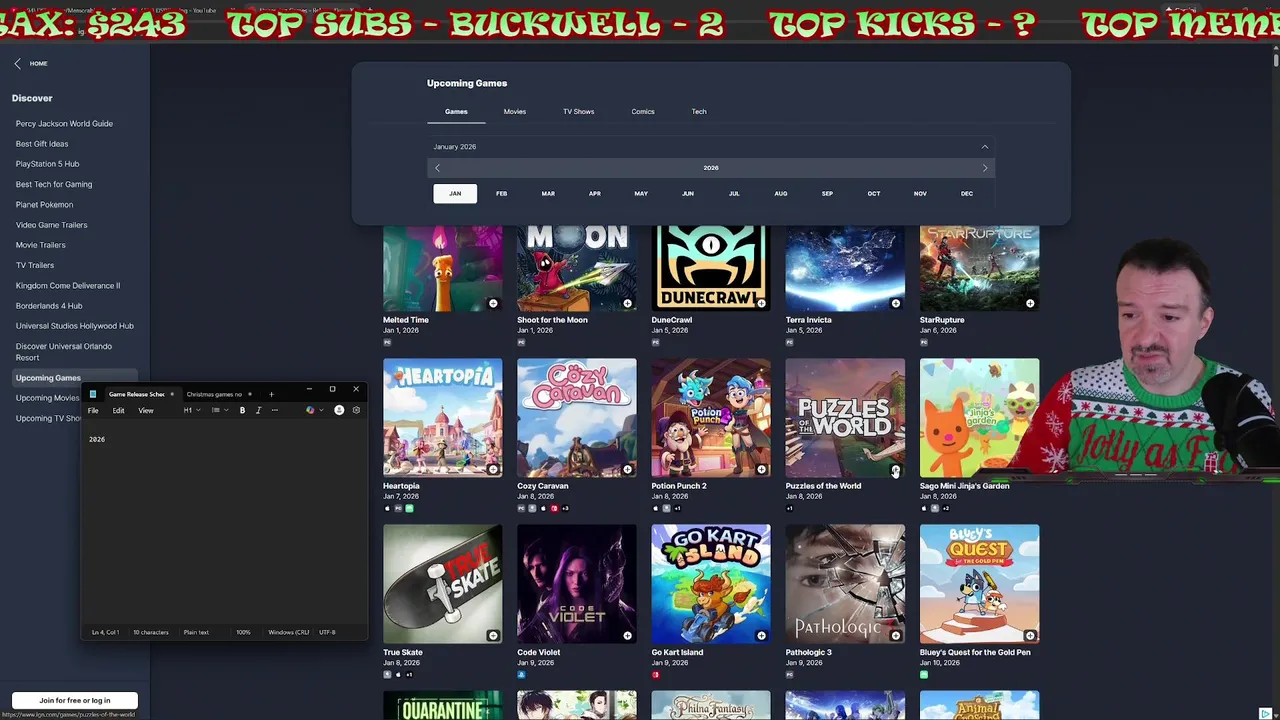Screen dimensions: 1280x720
Task: Click the Heartopia game title
Action: (401, 486)
